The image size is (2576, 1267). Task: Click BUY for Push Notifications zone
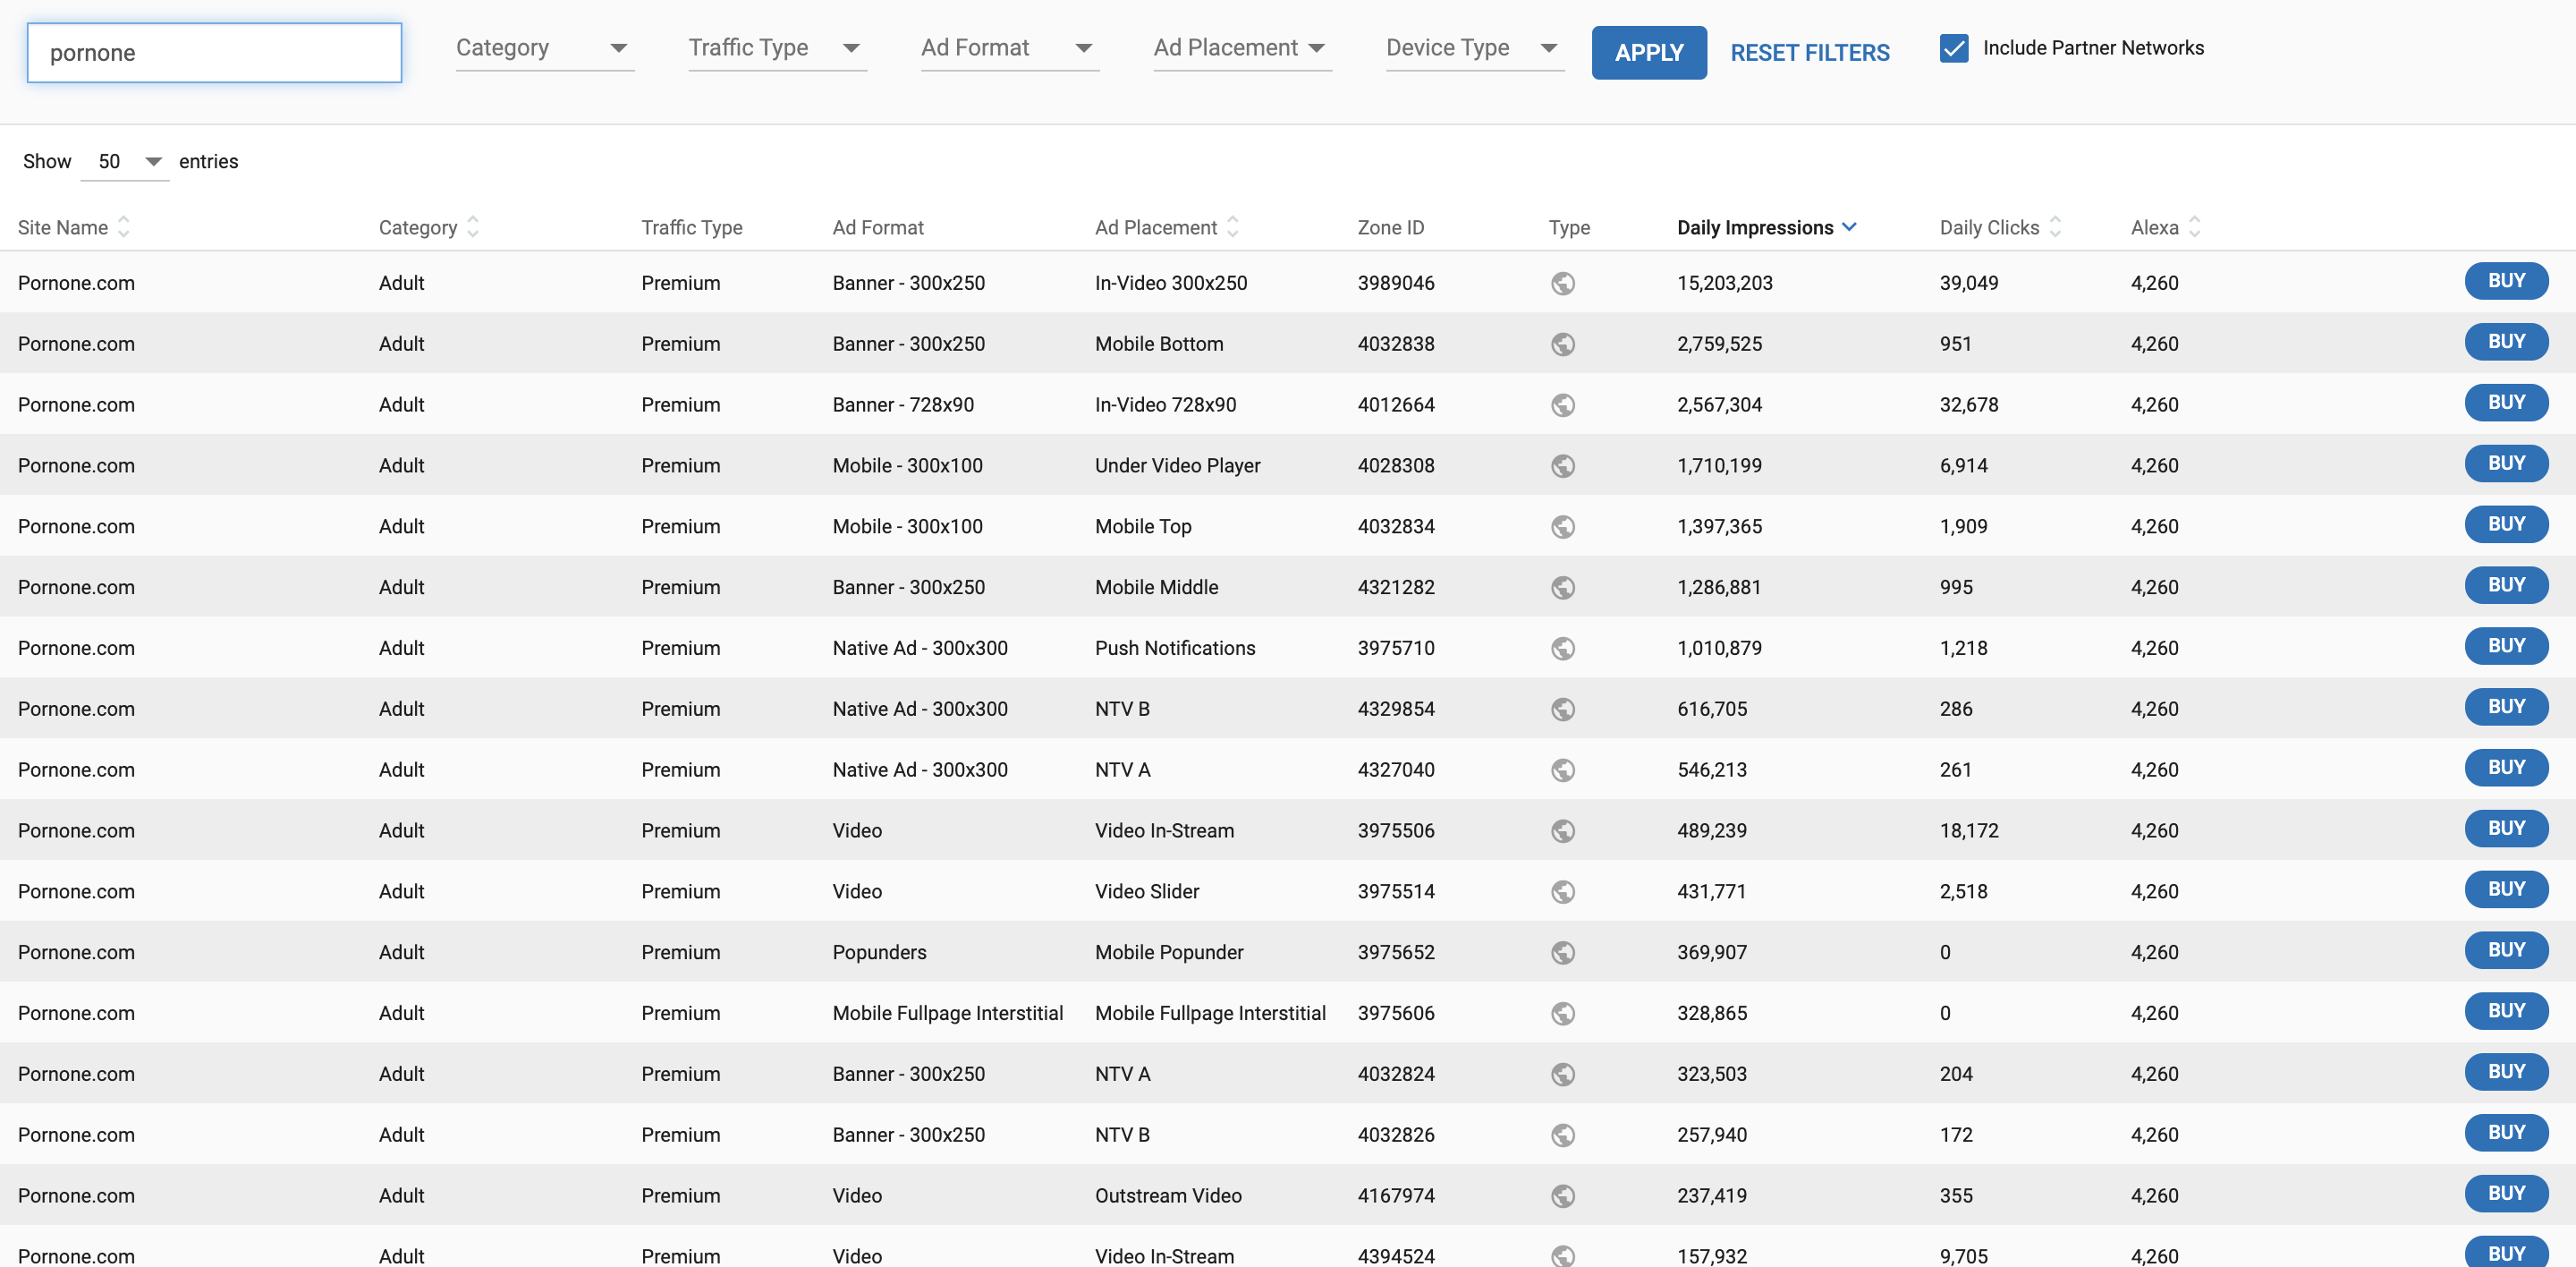[2505, 646]
